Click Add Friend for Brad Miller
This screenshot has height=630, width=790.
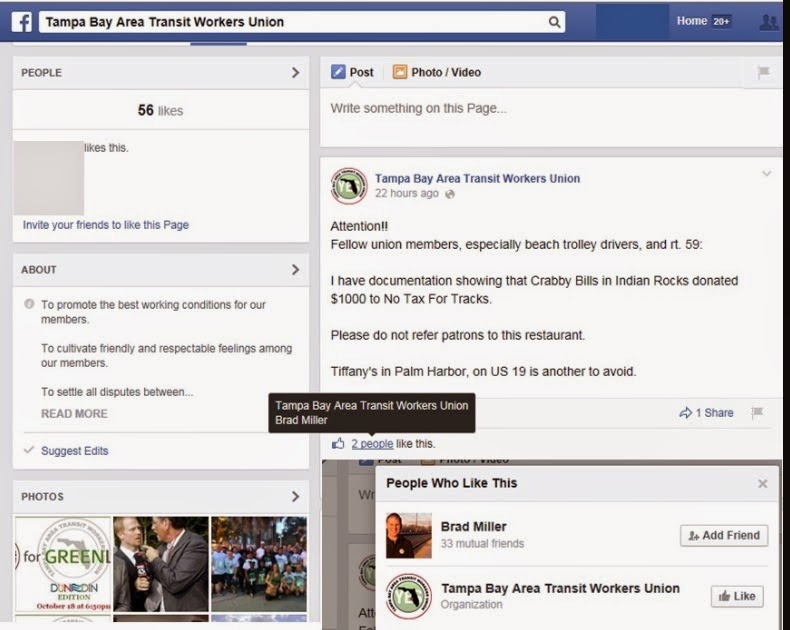[724, 535]
